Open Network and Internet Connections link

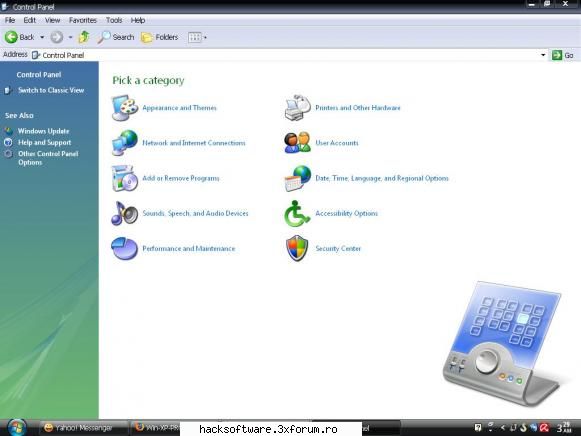tap(194, 143)
